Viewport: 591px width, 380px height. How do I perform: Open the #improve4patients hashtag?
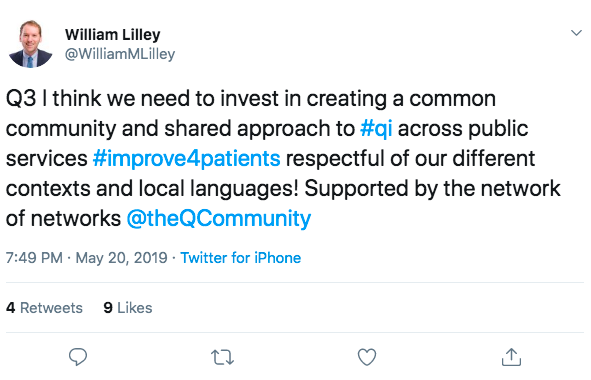[187, 158]
